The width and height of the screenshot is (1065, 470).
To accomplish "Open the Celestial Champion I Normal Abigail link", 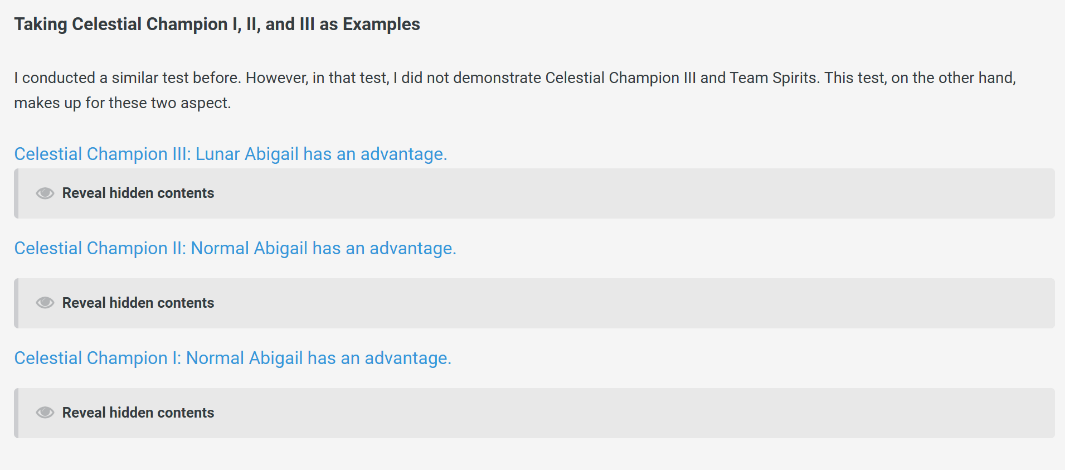I will pos(232,358).
